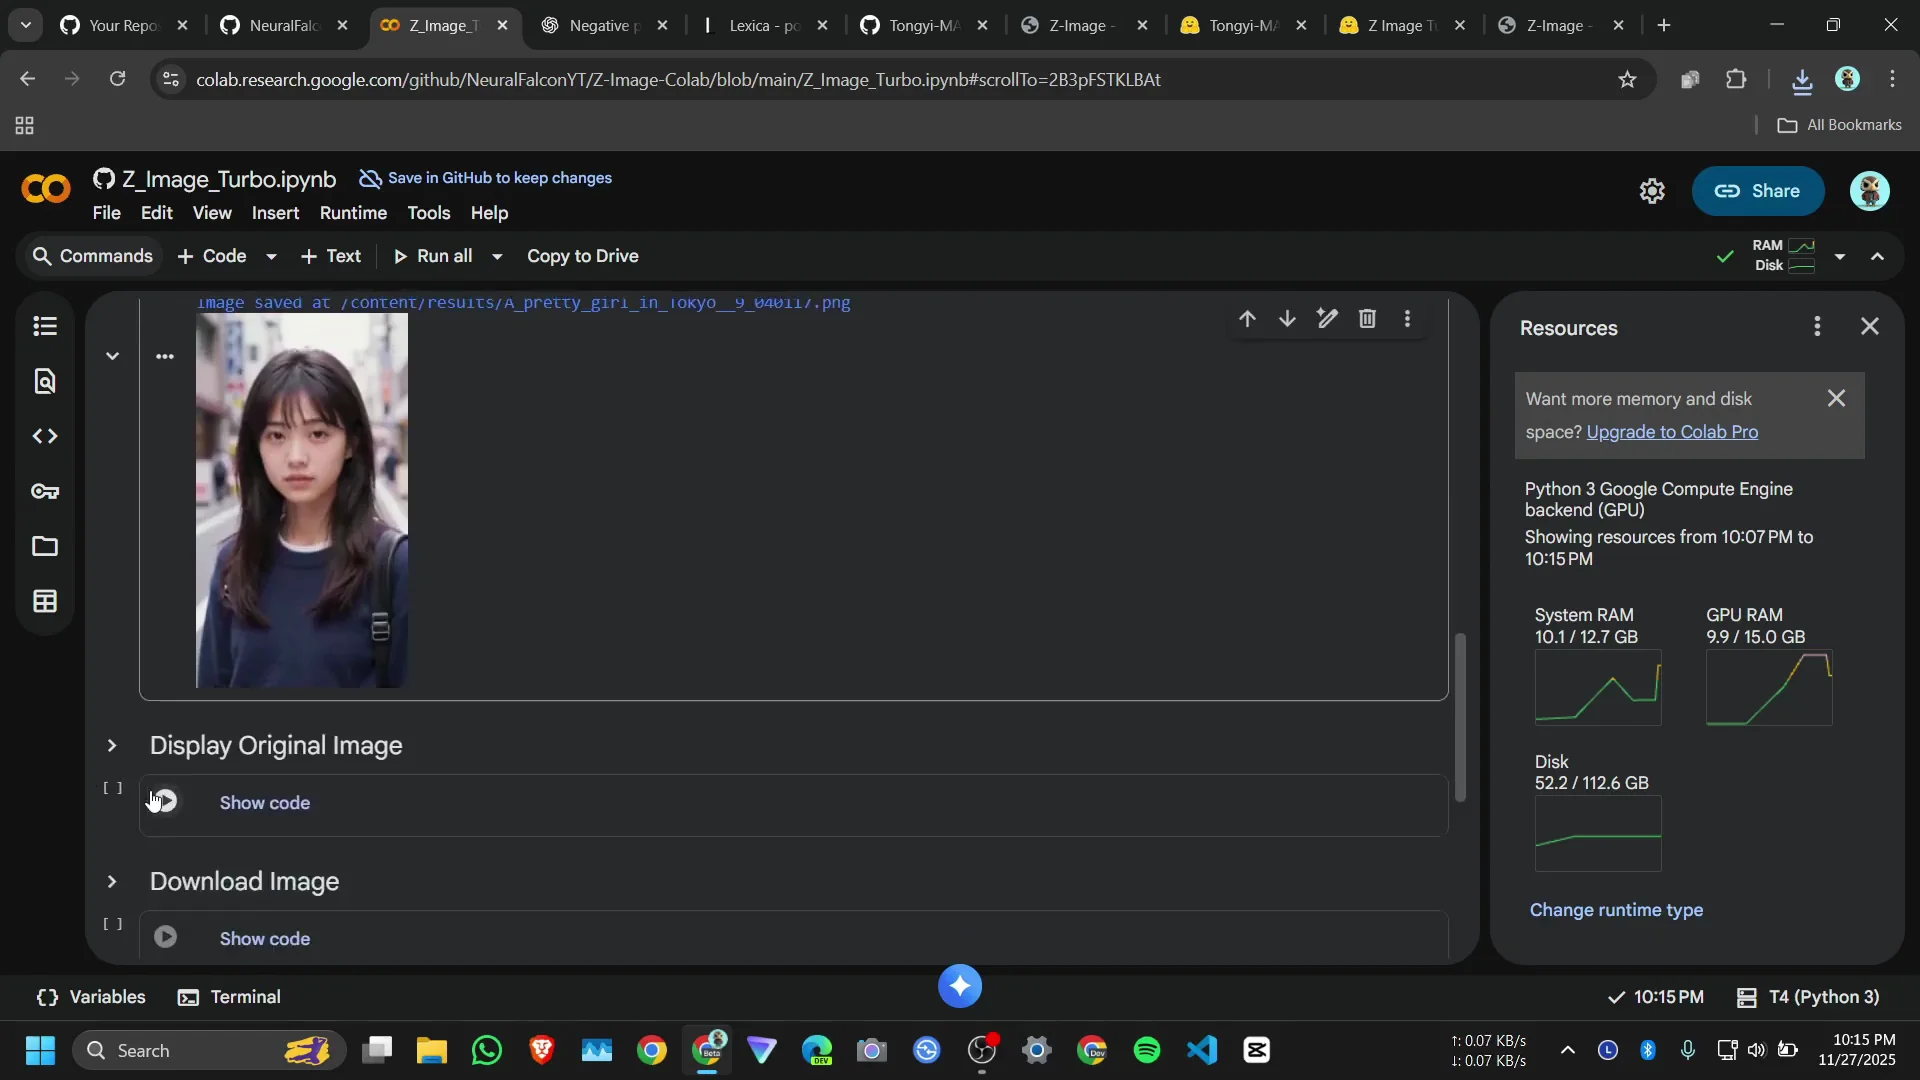
Task: Open the Run all dropdown arrow
Action: (497, 257)
